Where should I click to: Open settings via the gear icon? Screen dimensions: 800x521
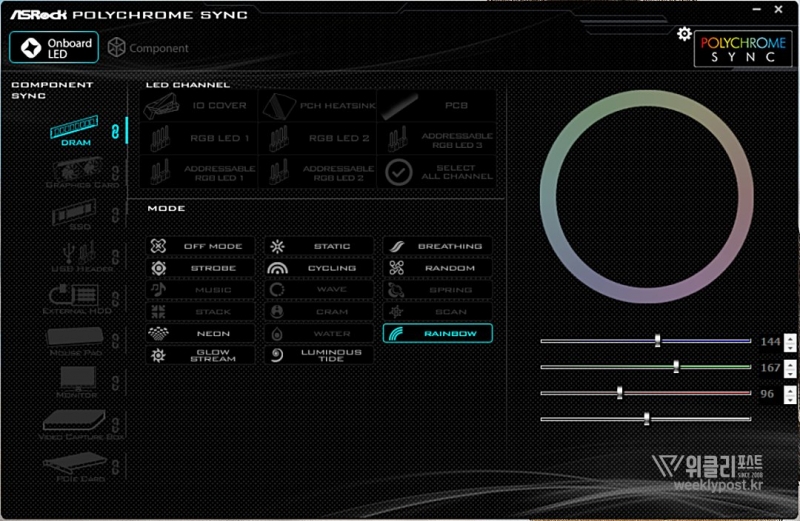tap(684, 34)
